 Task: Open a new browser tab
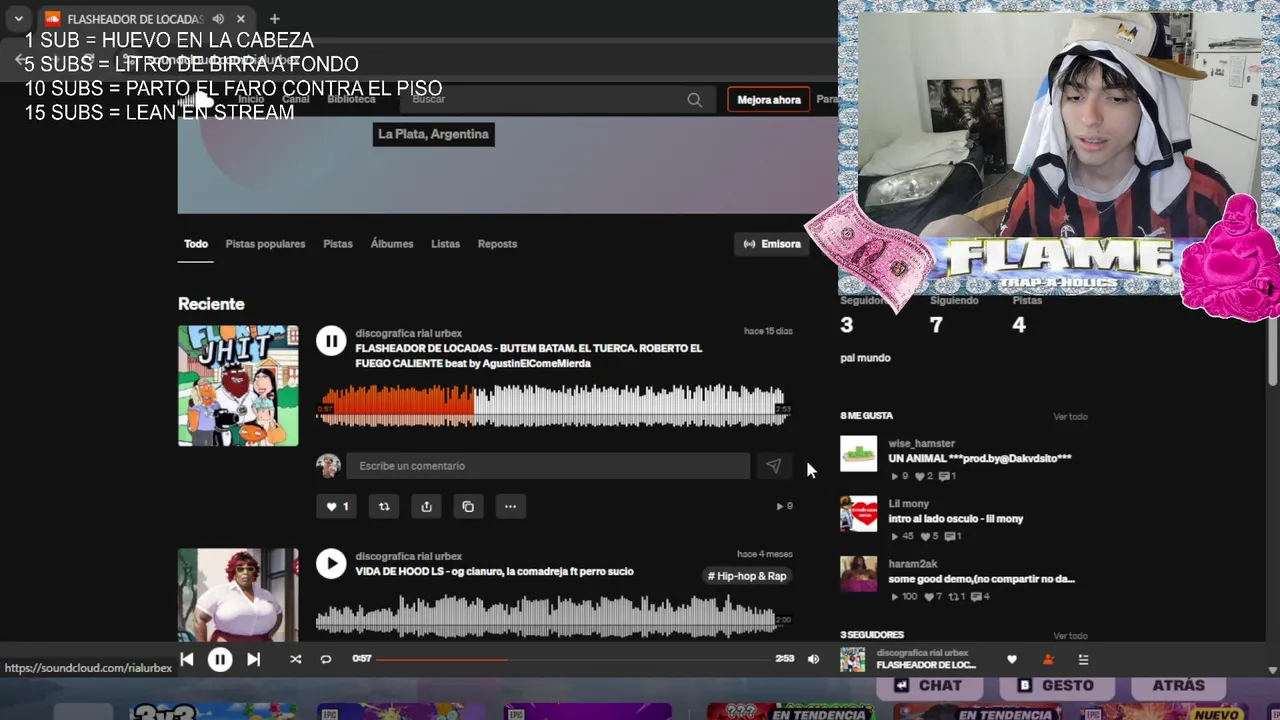click(x=274, y=18)
